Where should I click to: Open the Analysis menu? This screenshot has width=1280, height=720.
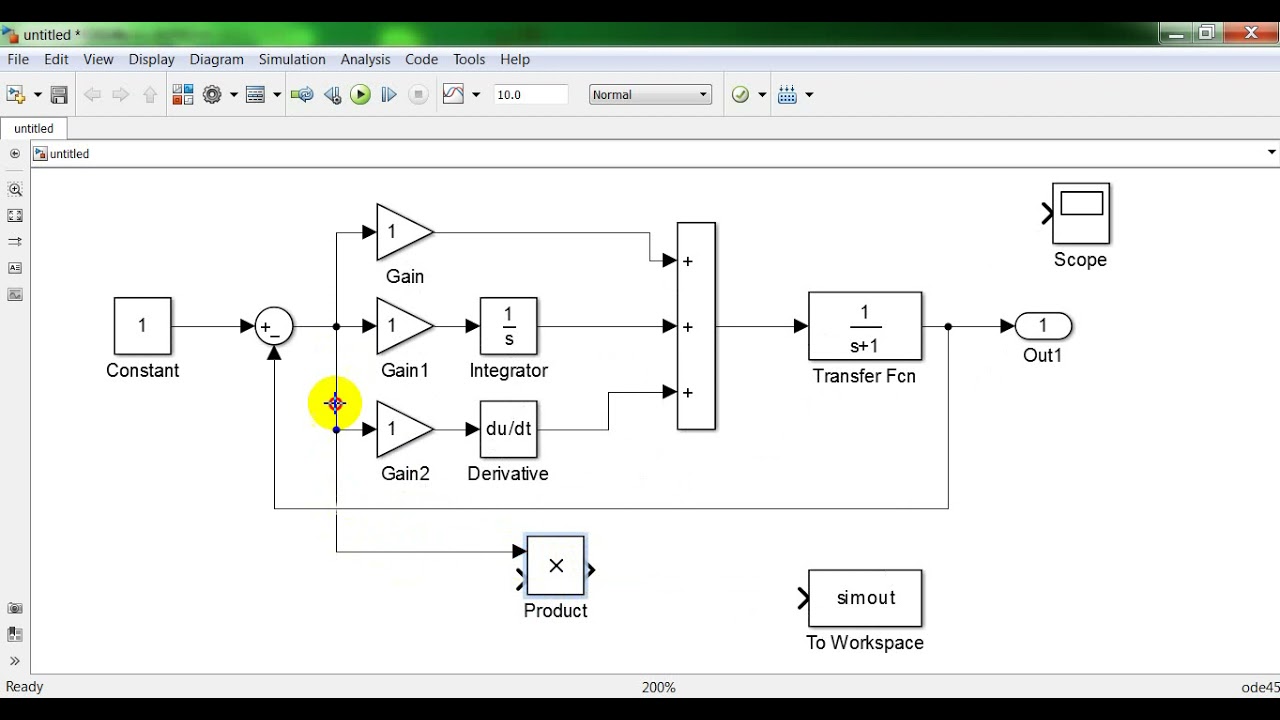[365, 60]
